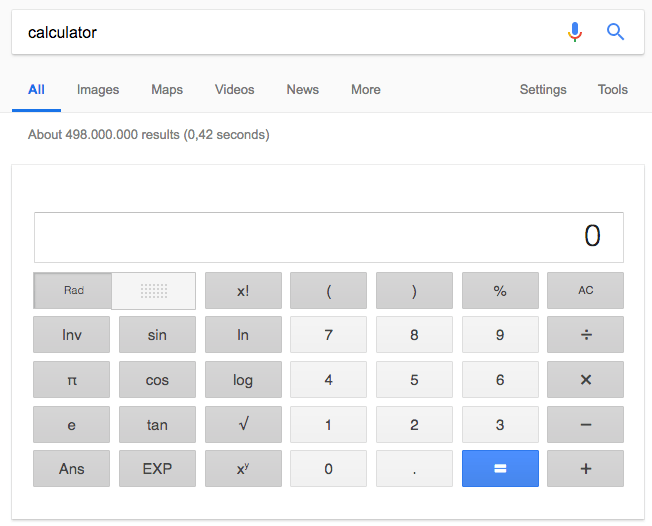Open the search Tools options

tap(612, 90)
